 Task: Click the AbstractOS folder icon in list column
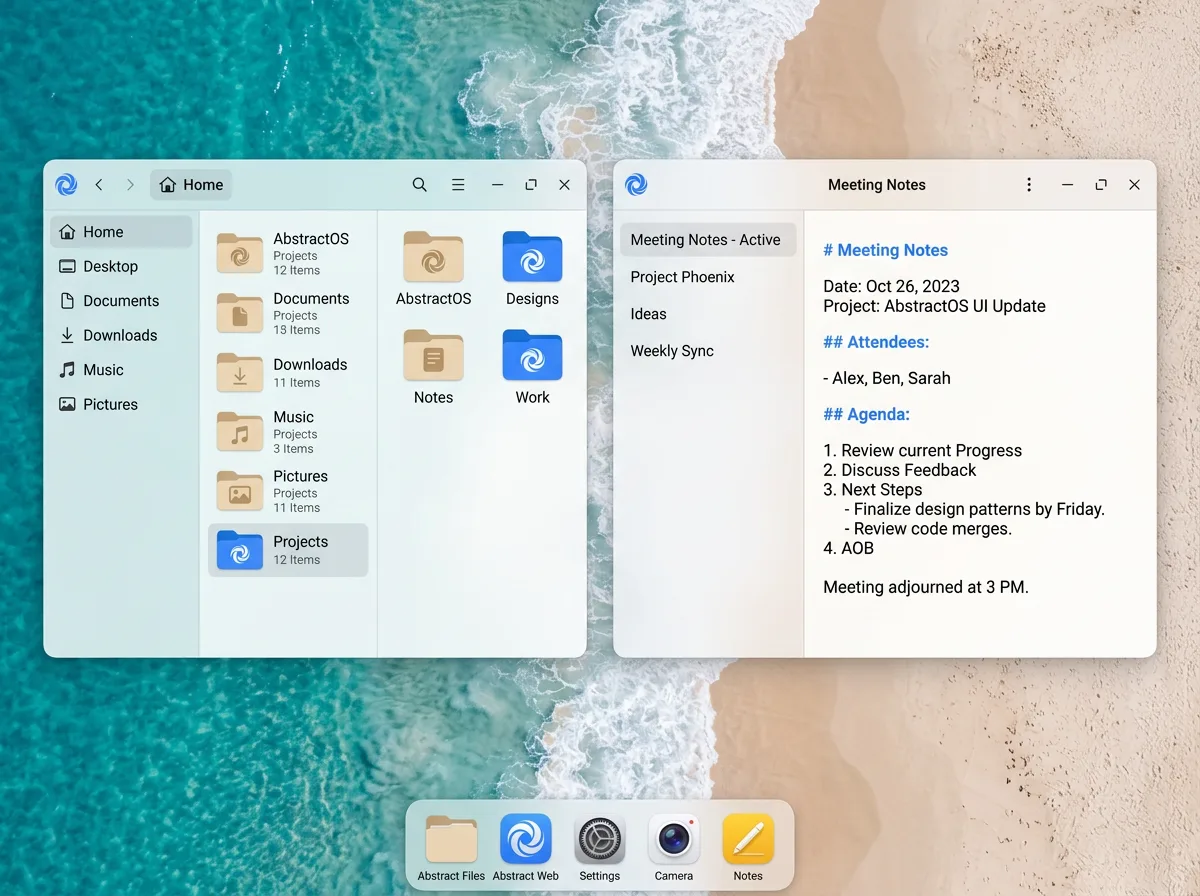pyautogui.click(x=240, y=254)
